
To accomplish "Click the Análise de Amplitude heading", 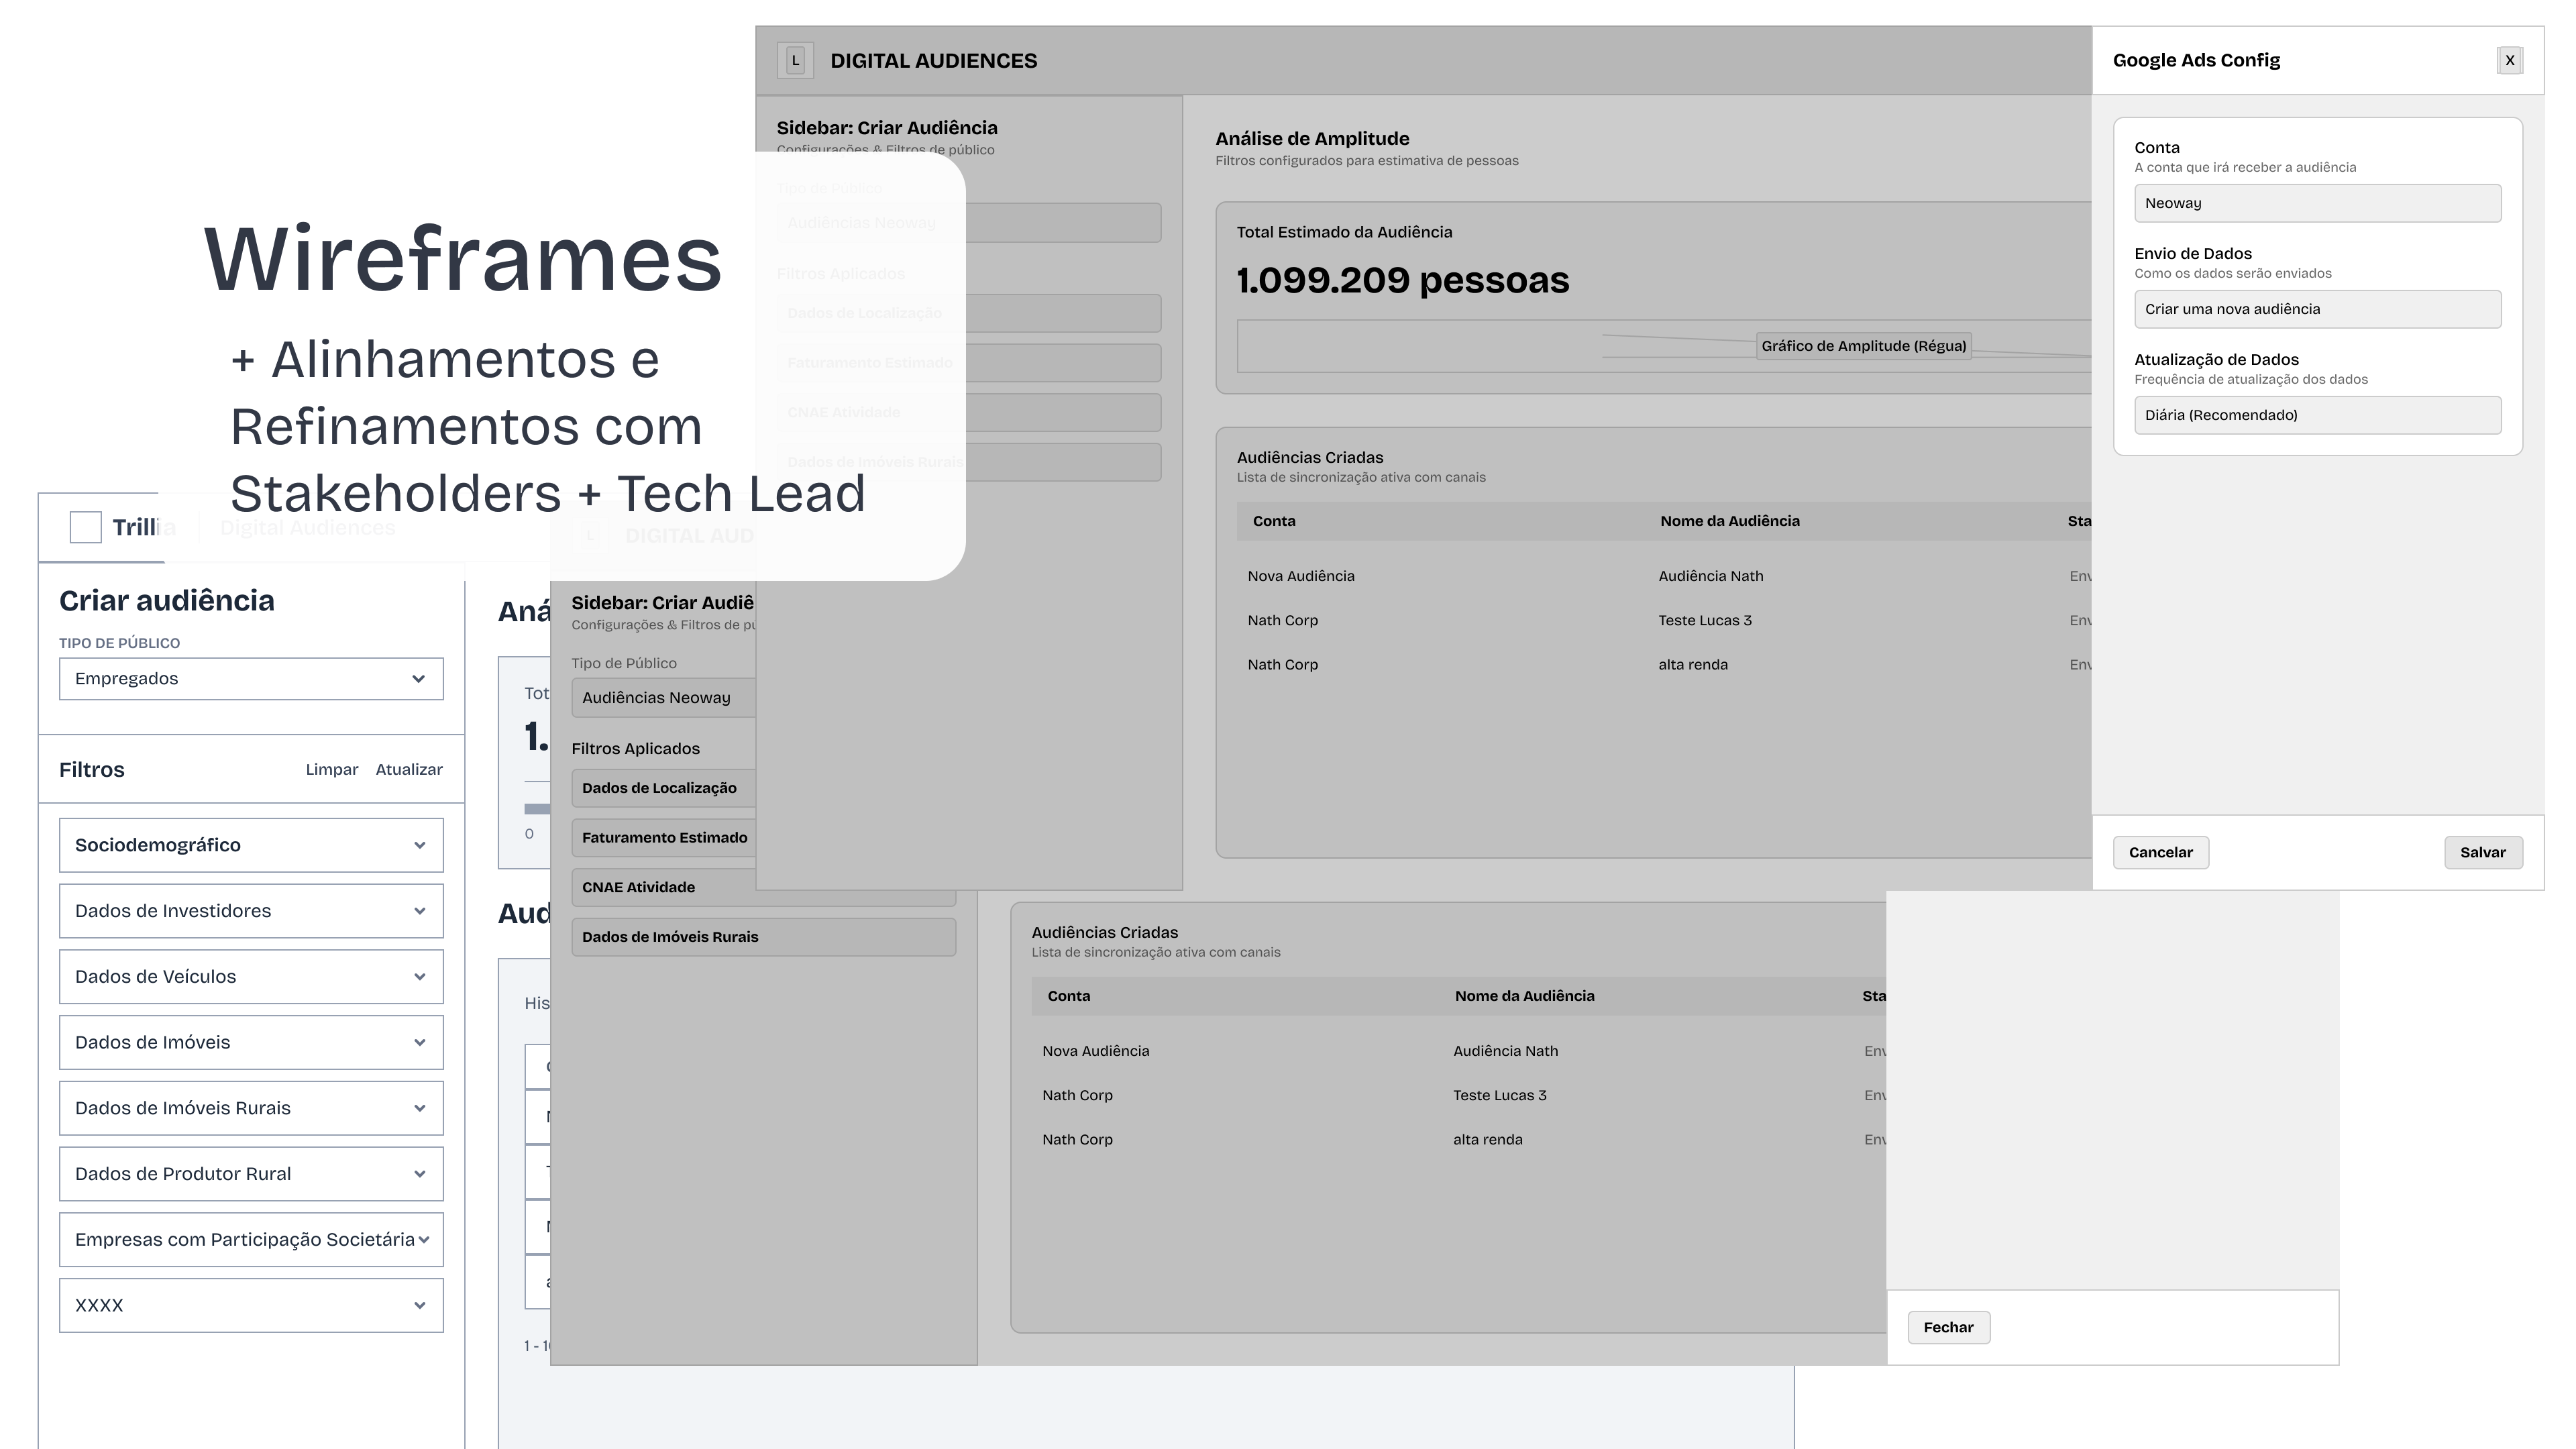I will pos(1312,139).
